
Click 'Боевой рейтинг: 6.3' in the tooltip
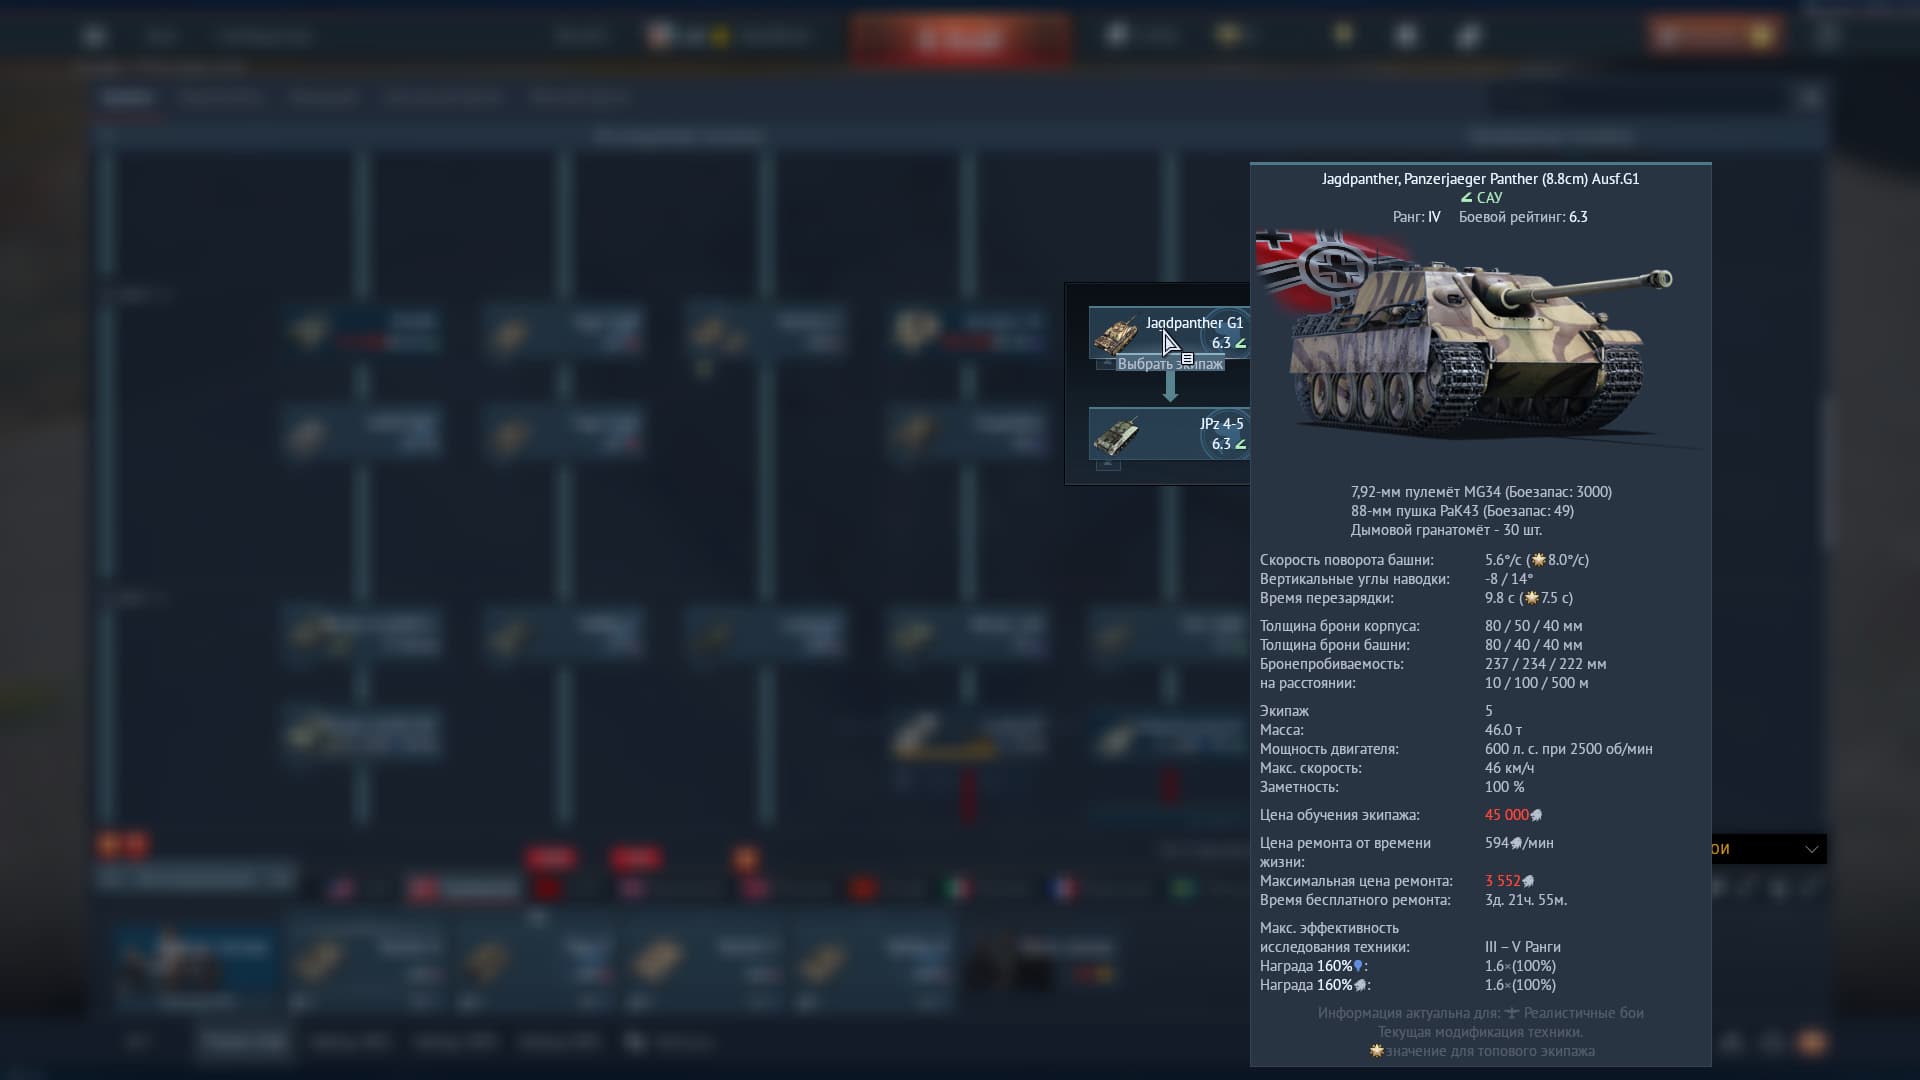pyautogui.click(x=1523, y=217)
